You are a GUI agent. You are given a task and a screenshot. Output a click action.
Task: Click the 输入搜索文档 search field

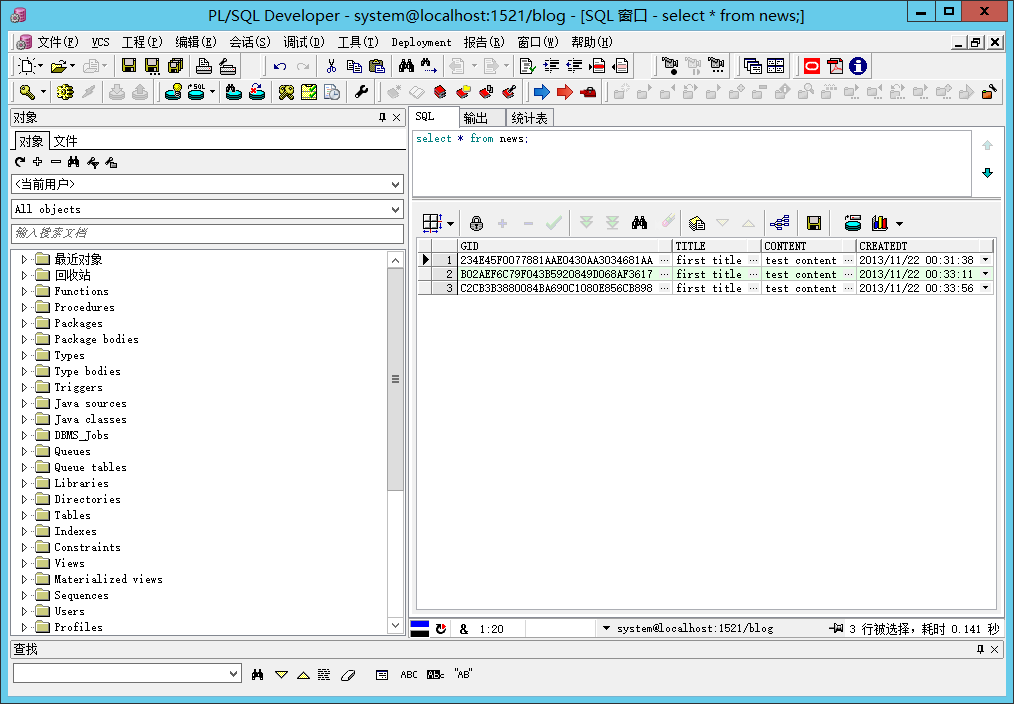coord(207,233)
